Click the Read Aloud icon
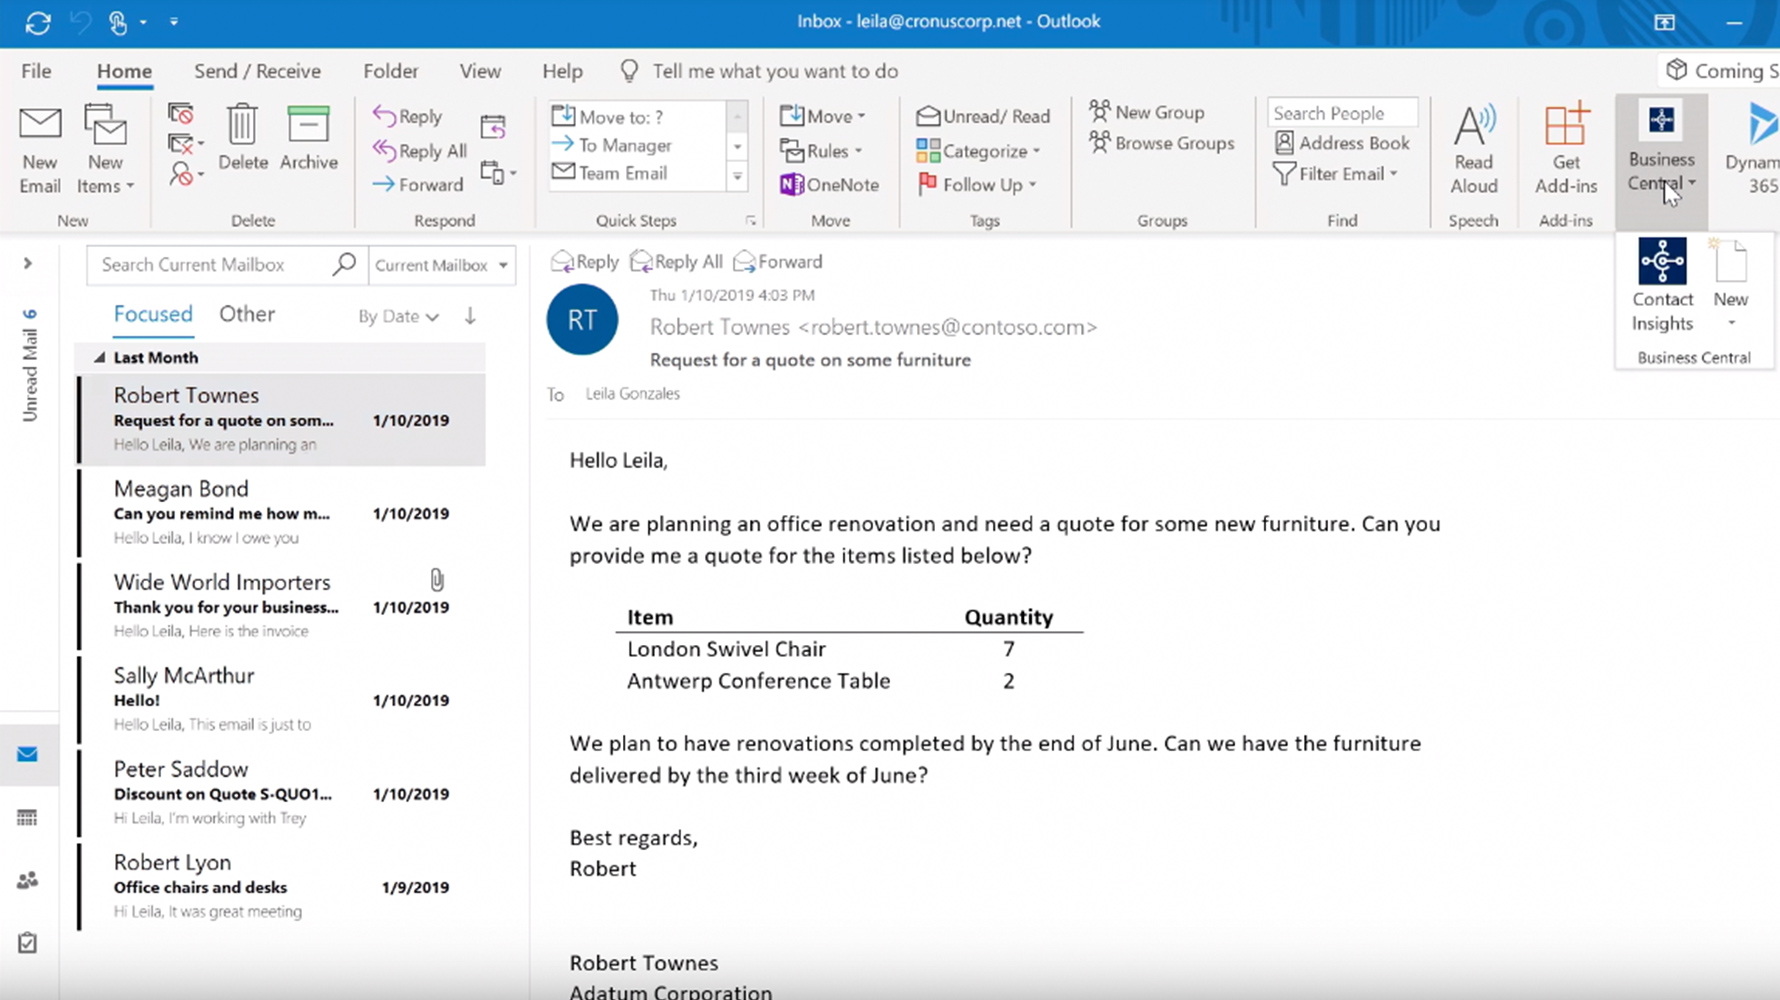 point(1474,126)
